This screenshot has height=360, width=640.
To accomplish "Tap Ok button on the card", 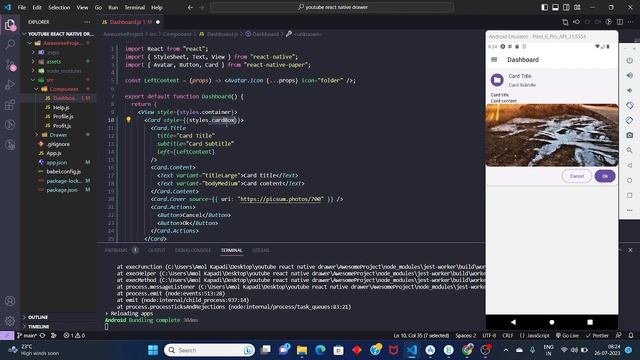I will click(604, 176).
